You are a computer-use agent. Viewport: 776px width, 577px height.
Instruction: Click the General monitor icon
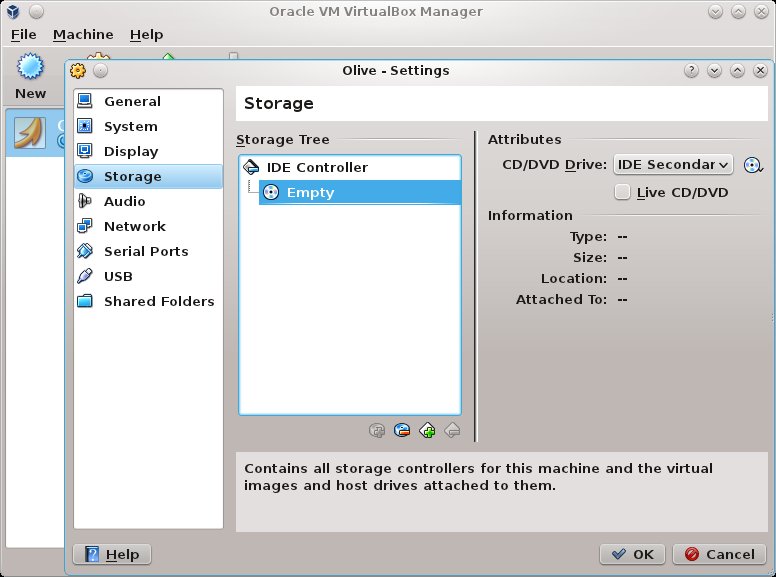[x=85, y=101]
